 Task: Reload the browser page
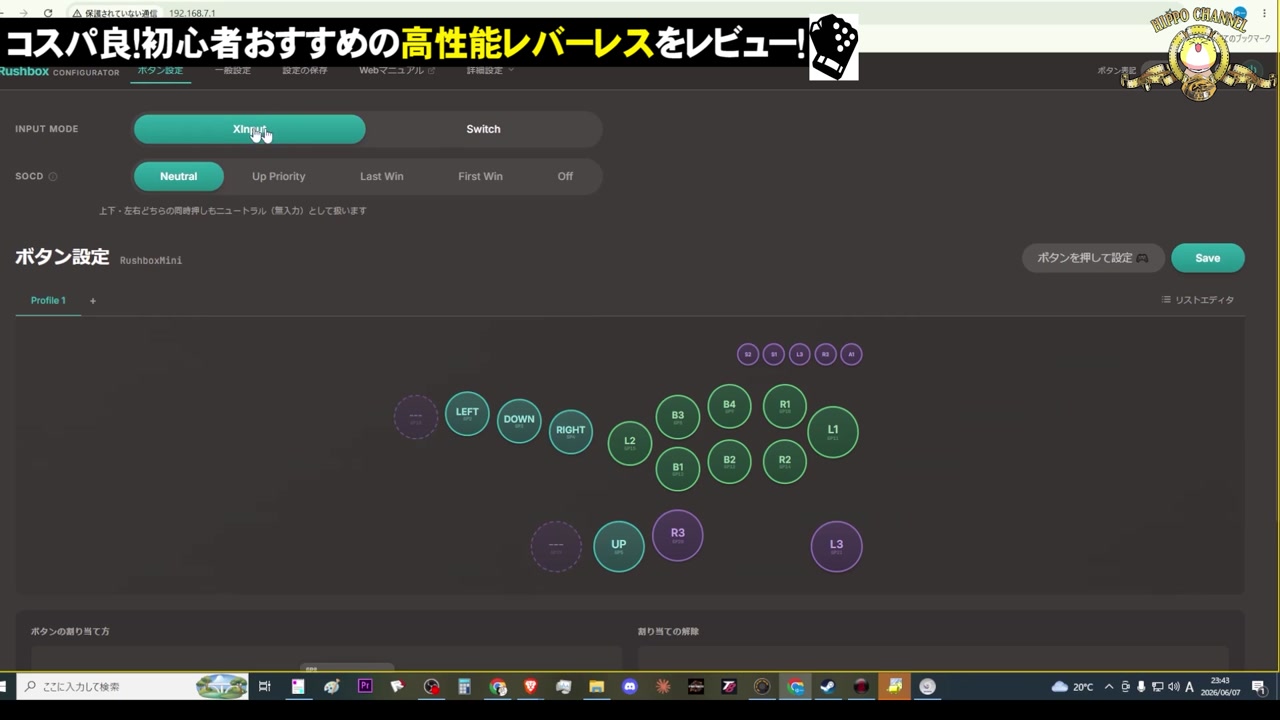[x=48, y=13]
